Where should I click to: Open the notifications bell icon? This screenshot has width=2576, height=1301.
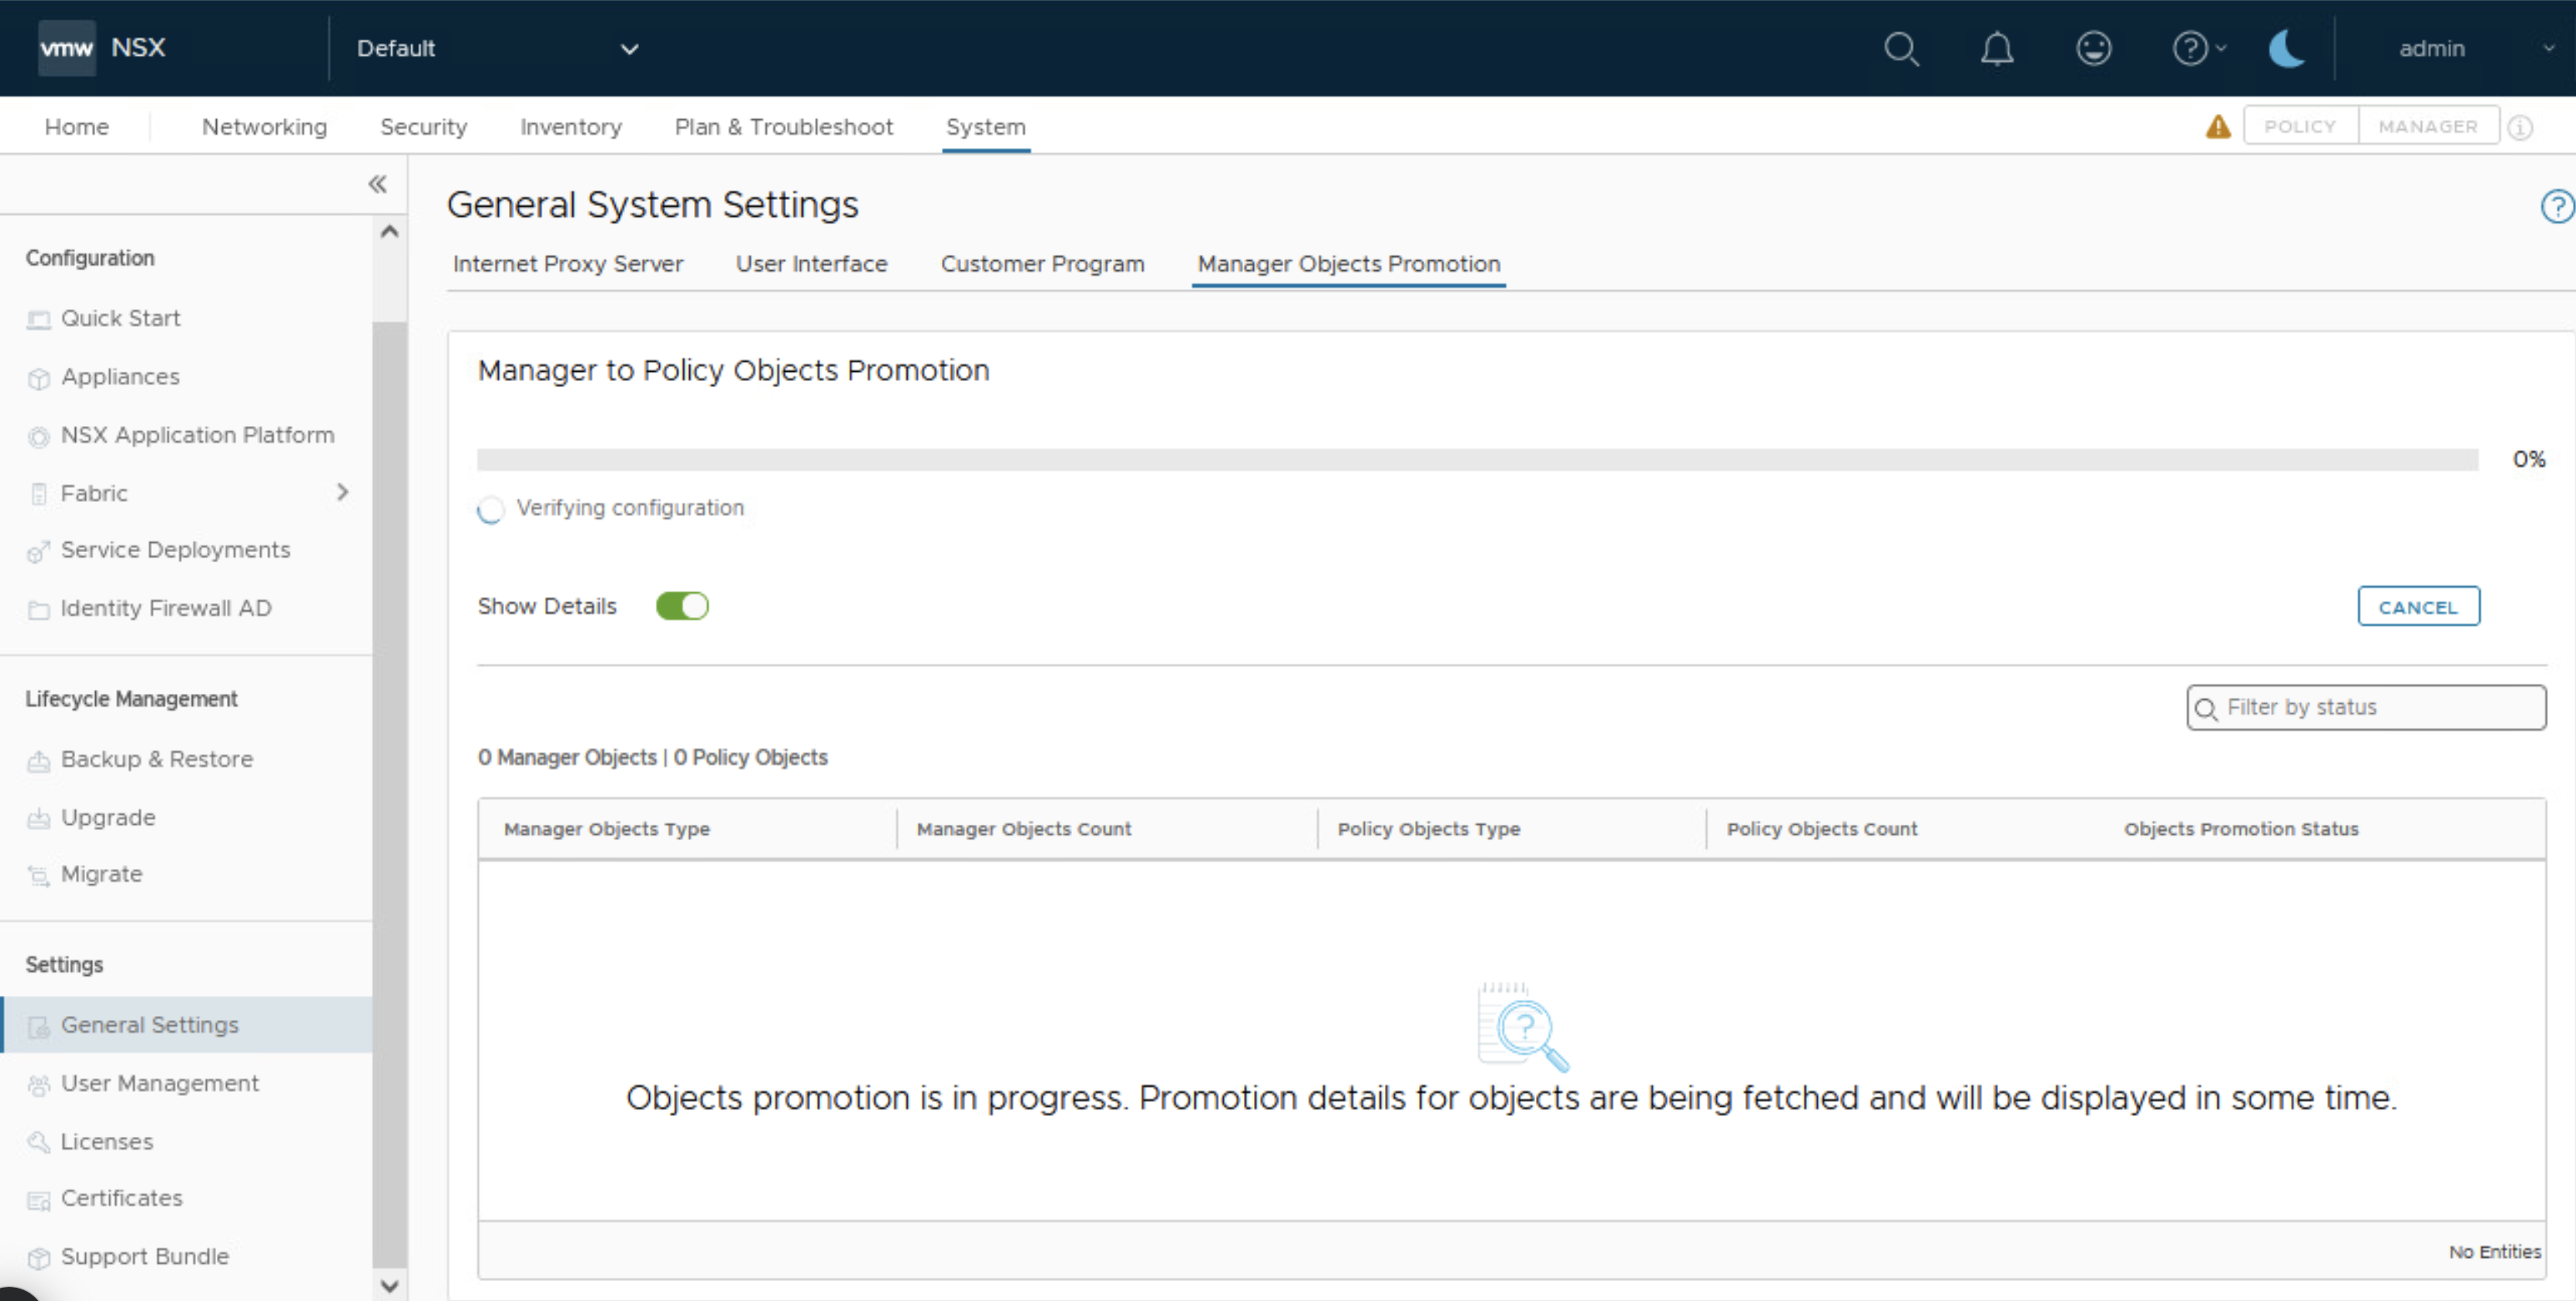(x=1996, y=48)
